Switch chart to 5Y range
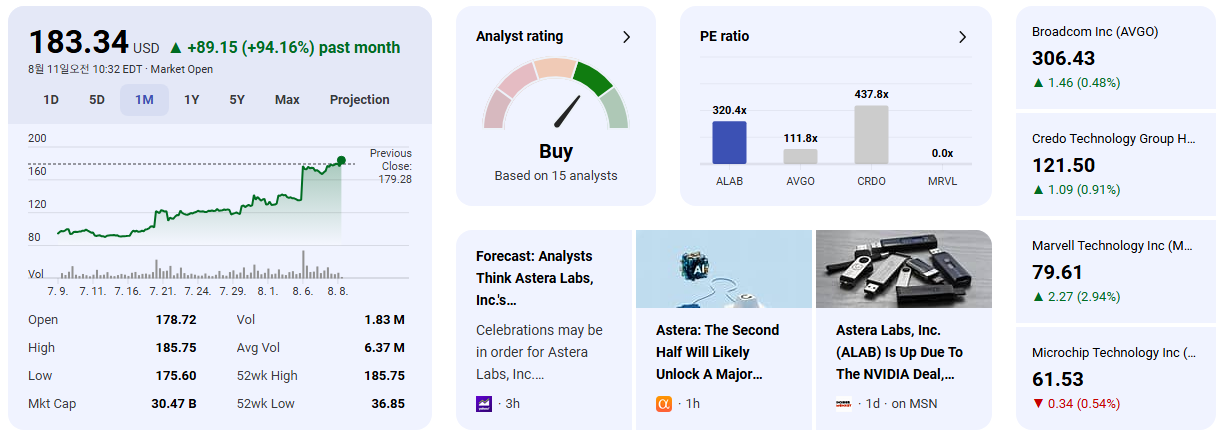 pyautogui.click(x=237, y=100)
